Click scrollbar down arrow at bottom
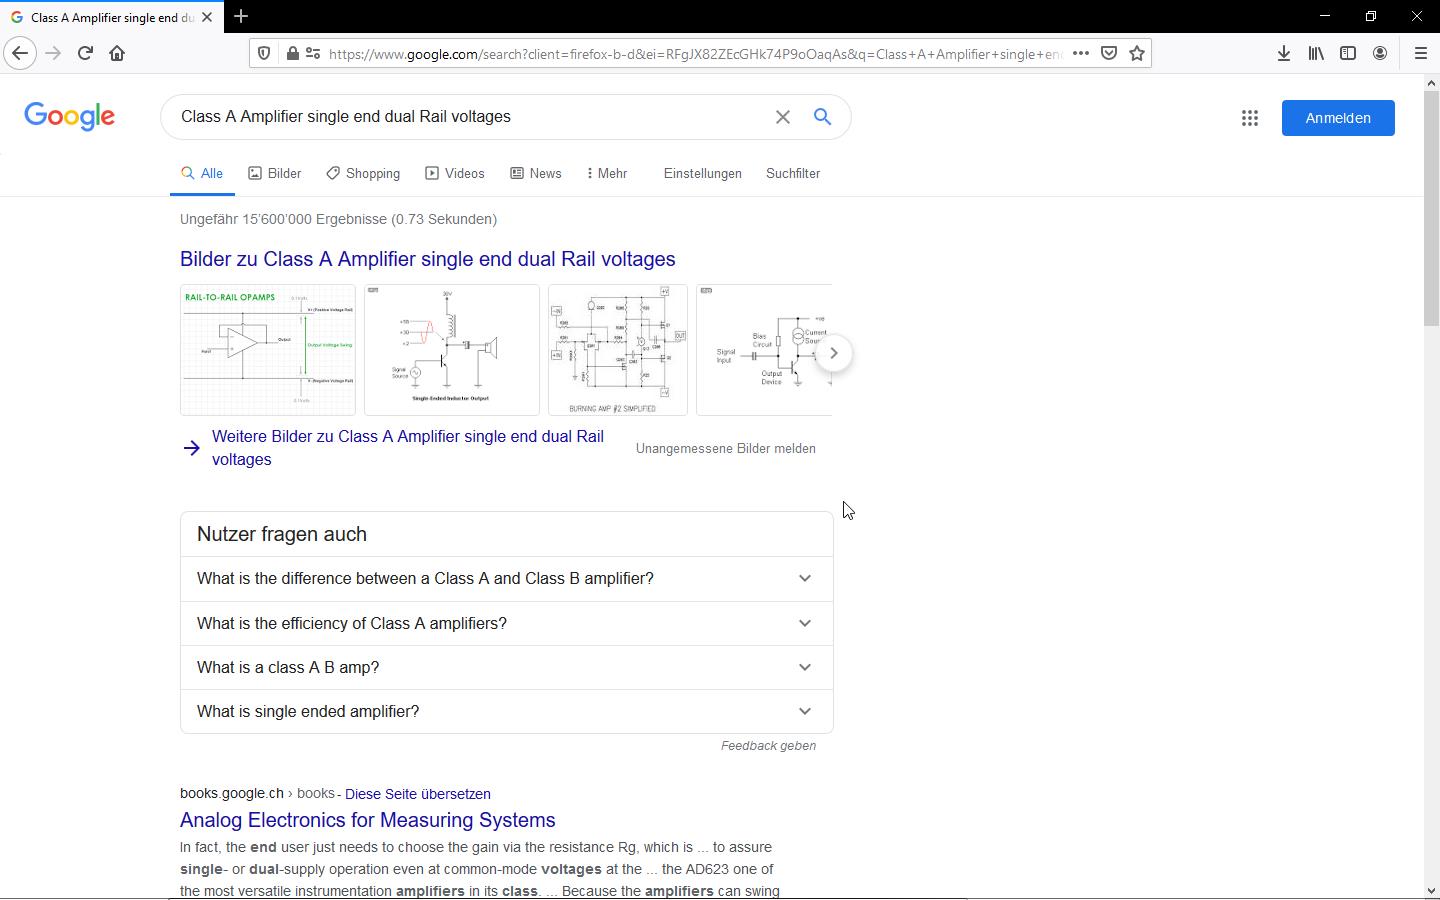 point(1431,890)
